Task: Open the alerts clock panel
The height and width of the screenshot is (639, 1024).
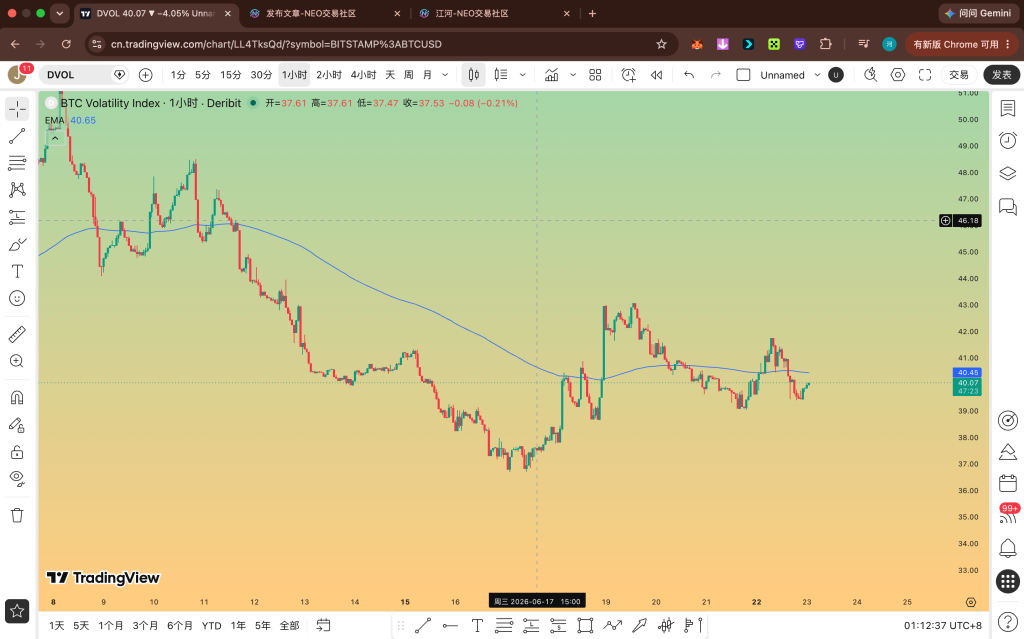Action: click(1008, 140)
